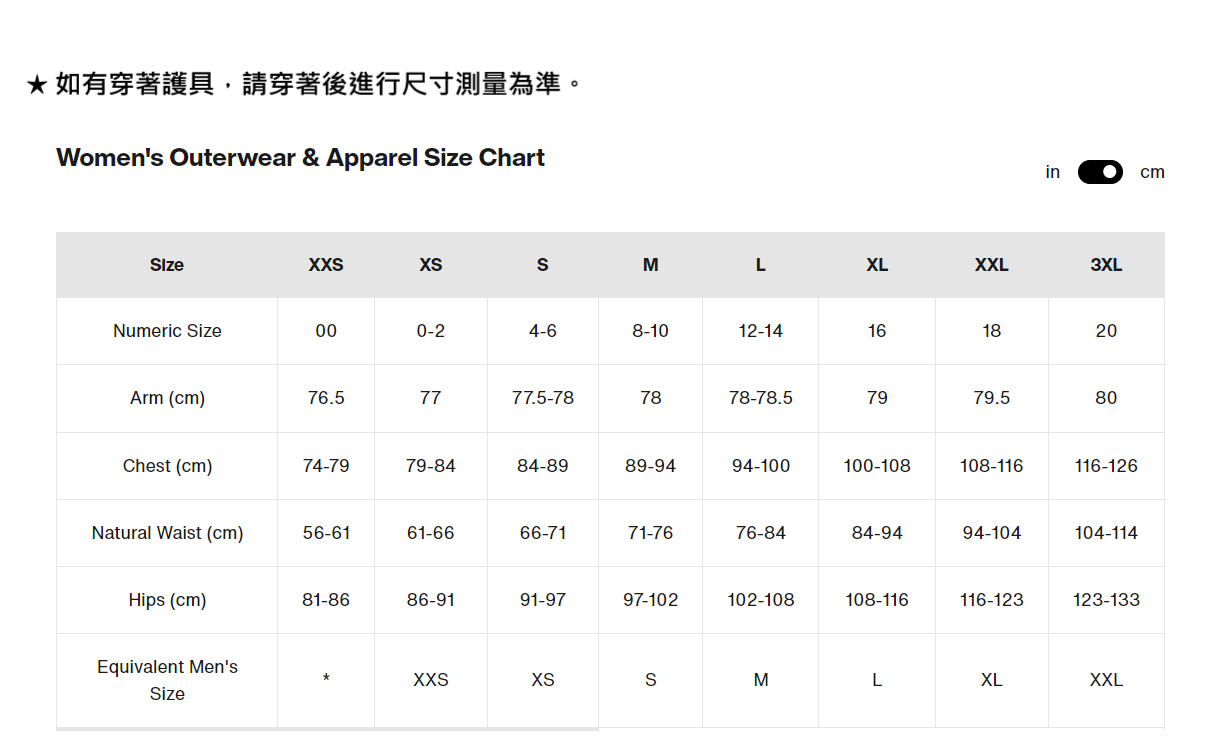1210x746 pixels.
Task: Click the 3XL size column header
Action: pos(1106,265)
